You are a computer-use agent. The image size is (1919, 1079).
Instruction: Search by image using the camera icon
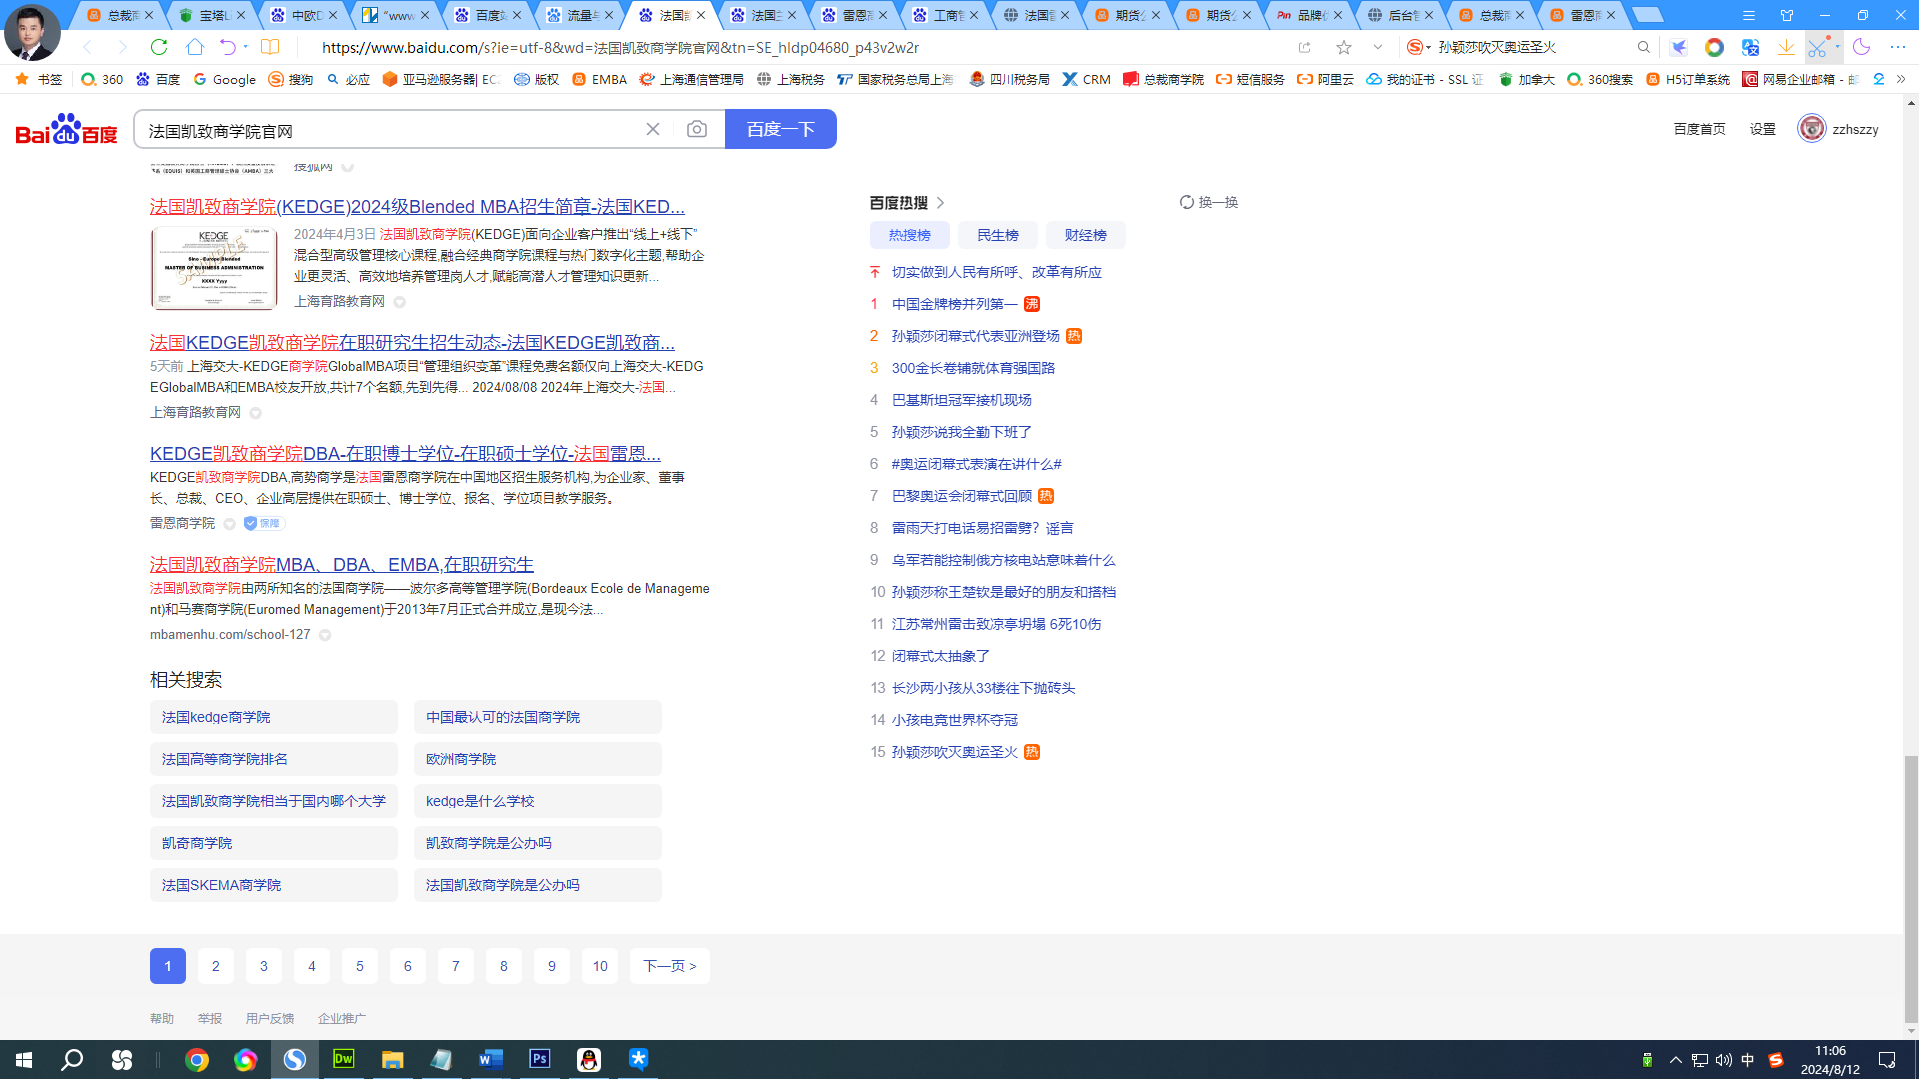tap(697, 129)
